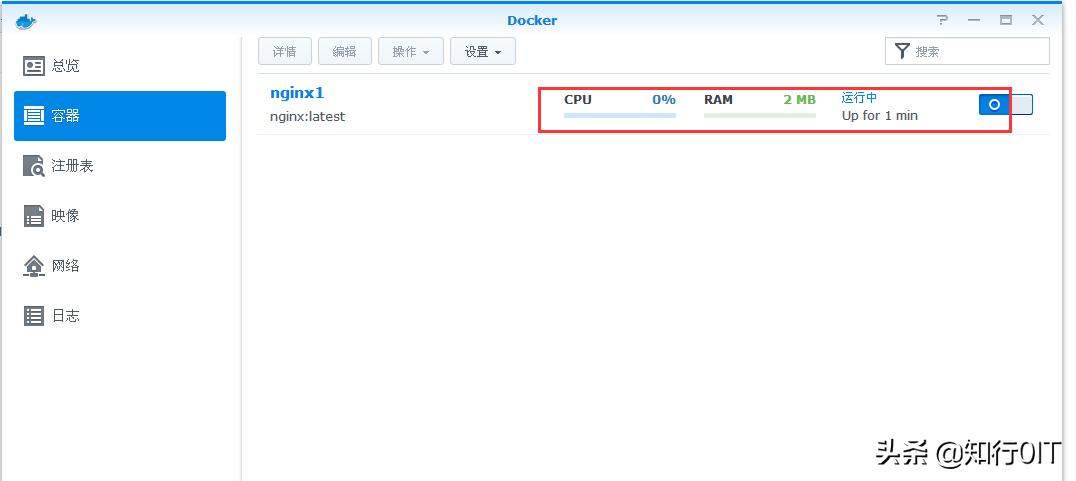Click the 运行中 running status text

[859, 98]
